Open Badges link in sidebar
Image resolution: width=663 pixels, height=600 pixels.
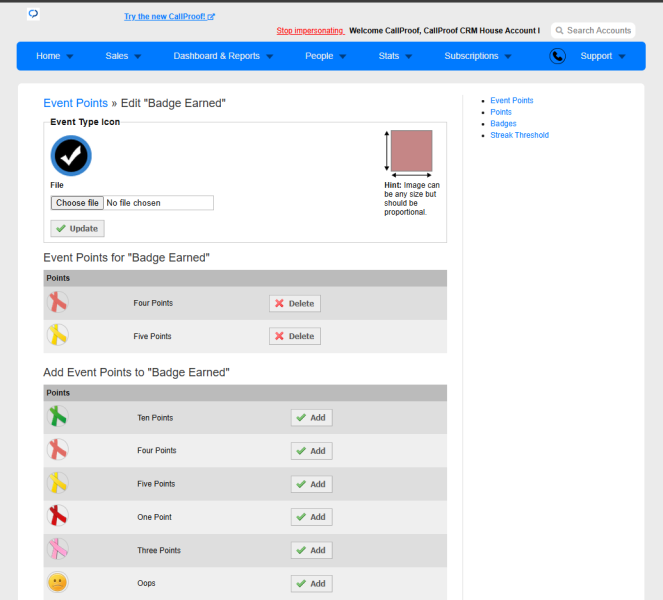tap(503, 123)
